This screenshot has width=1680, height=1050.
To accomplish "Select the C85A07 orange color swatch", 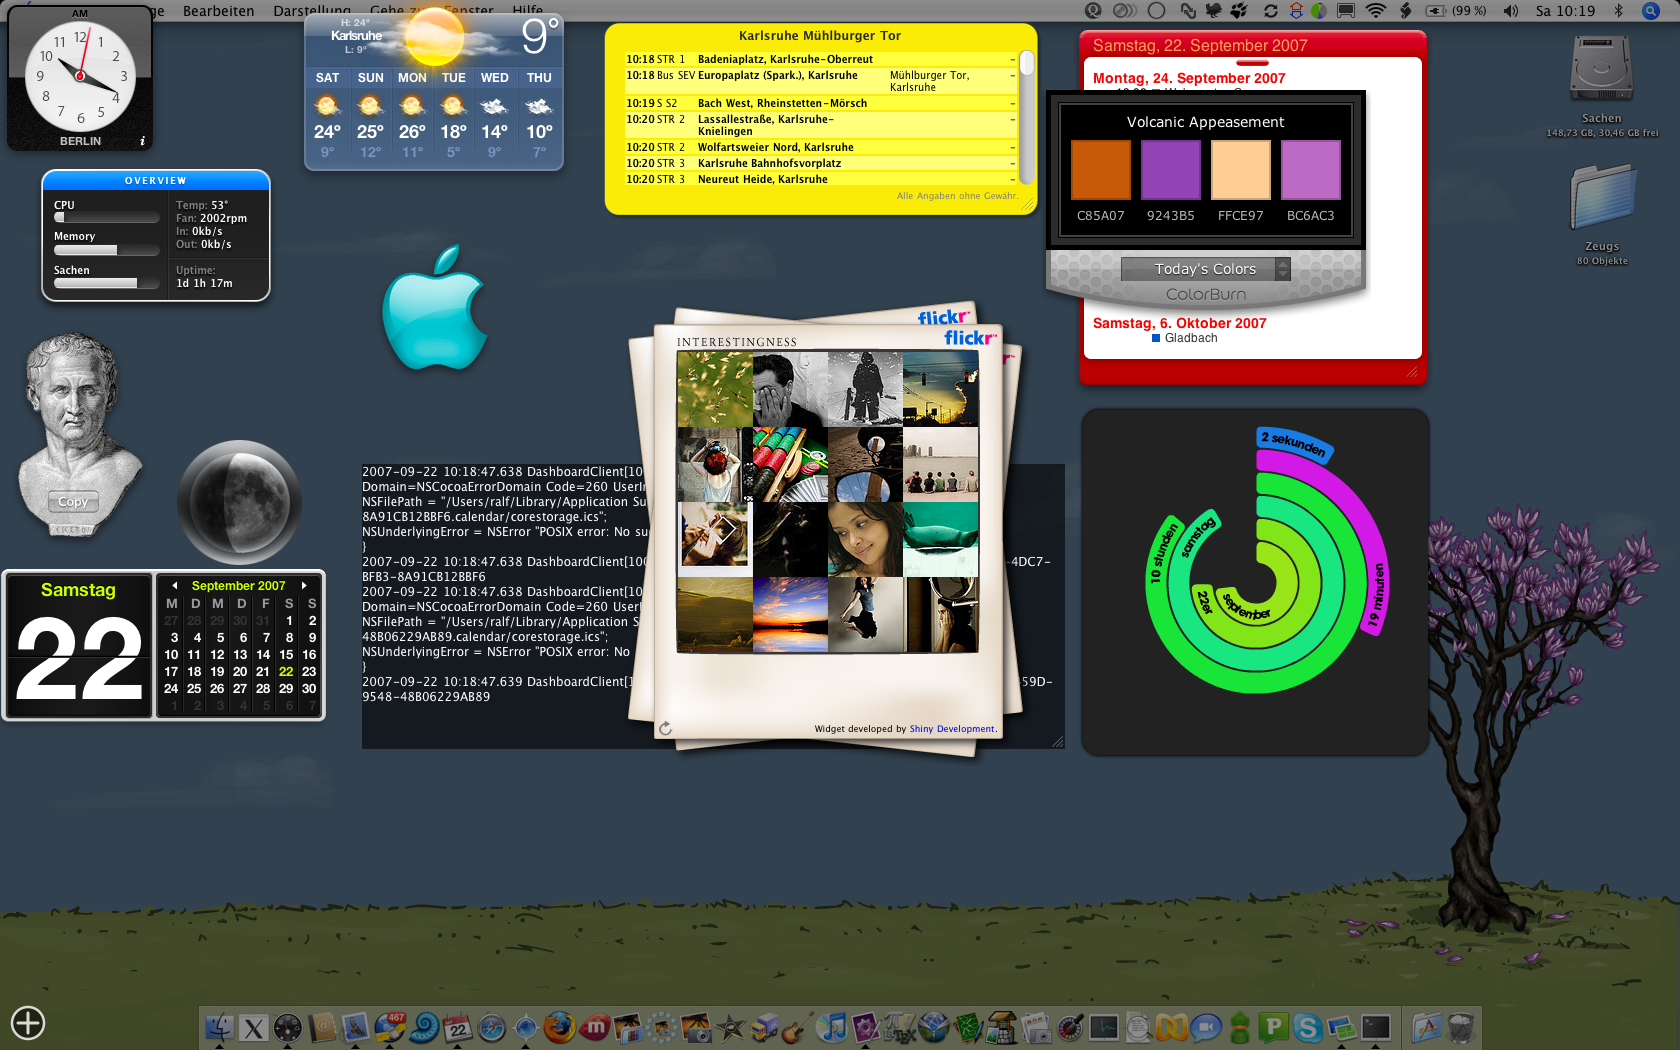I will [1101, 170].
